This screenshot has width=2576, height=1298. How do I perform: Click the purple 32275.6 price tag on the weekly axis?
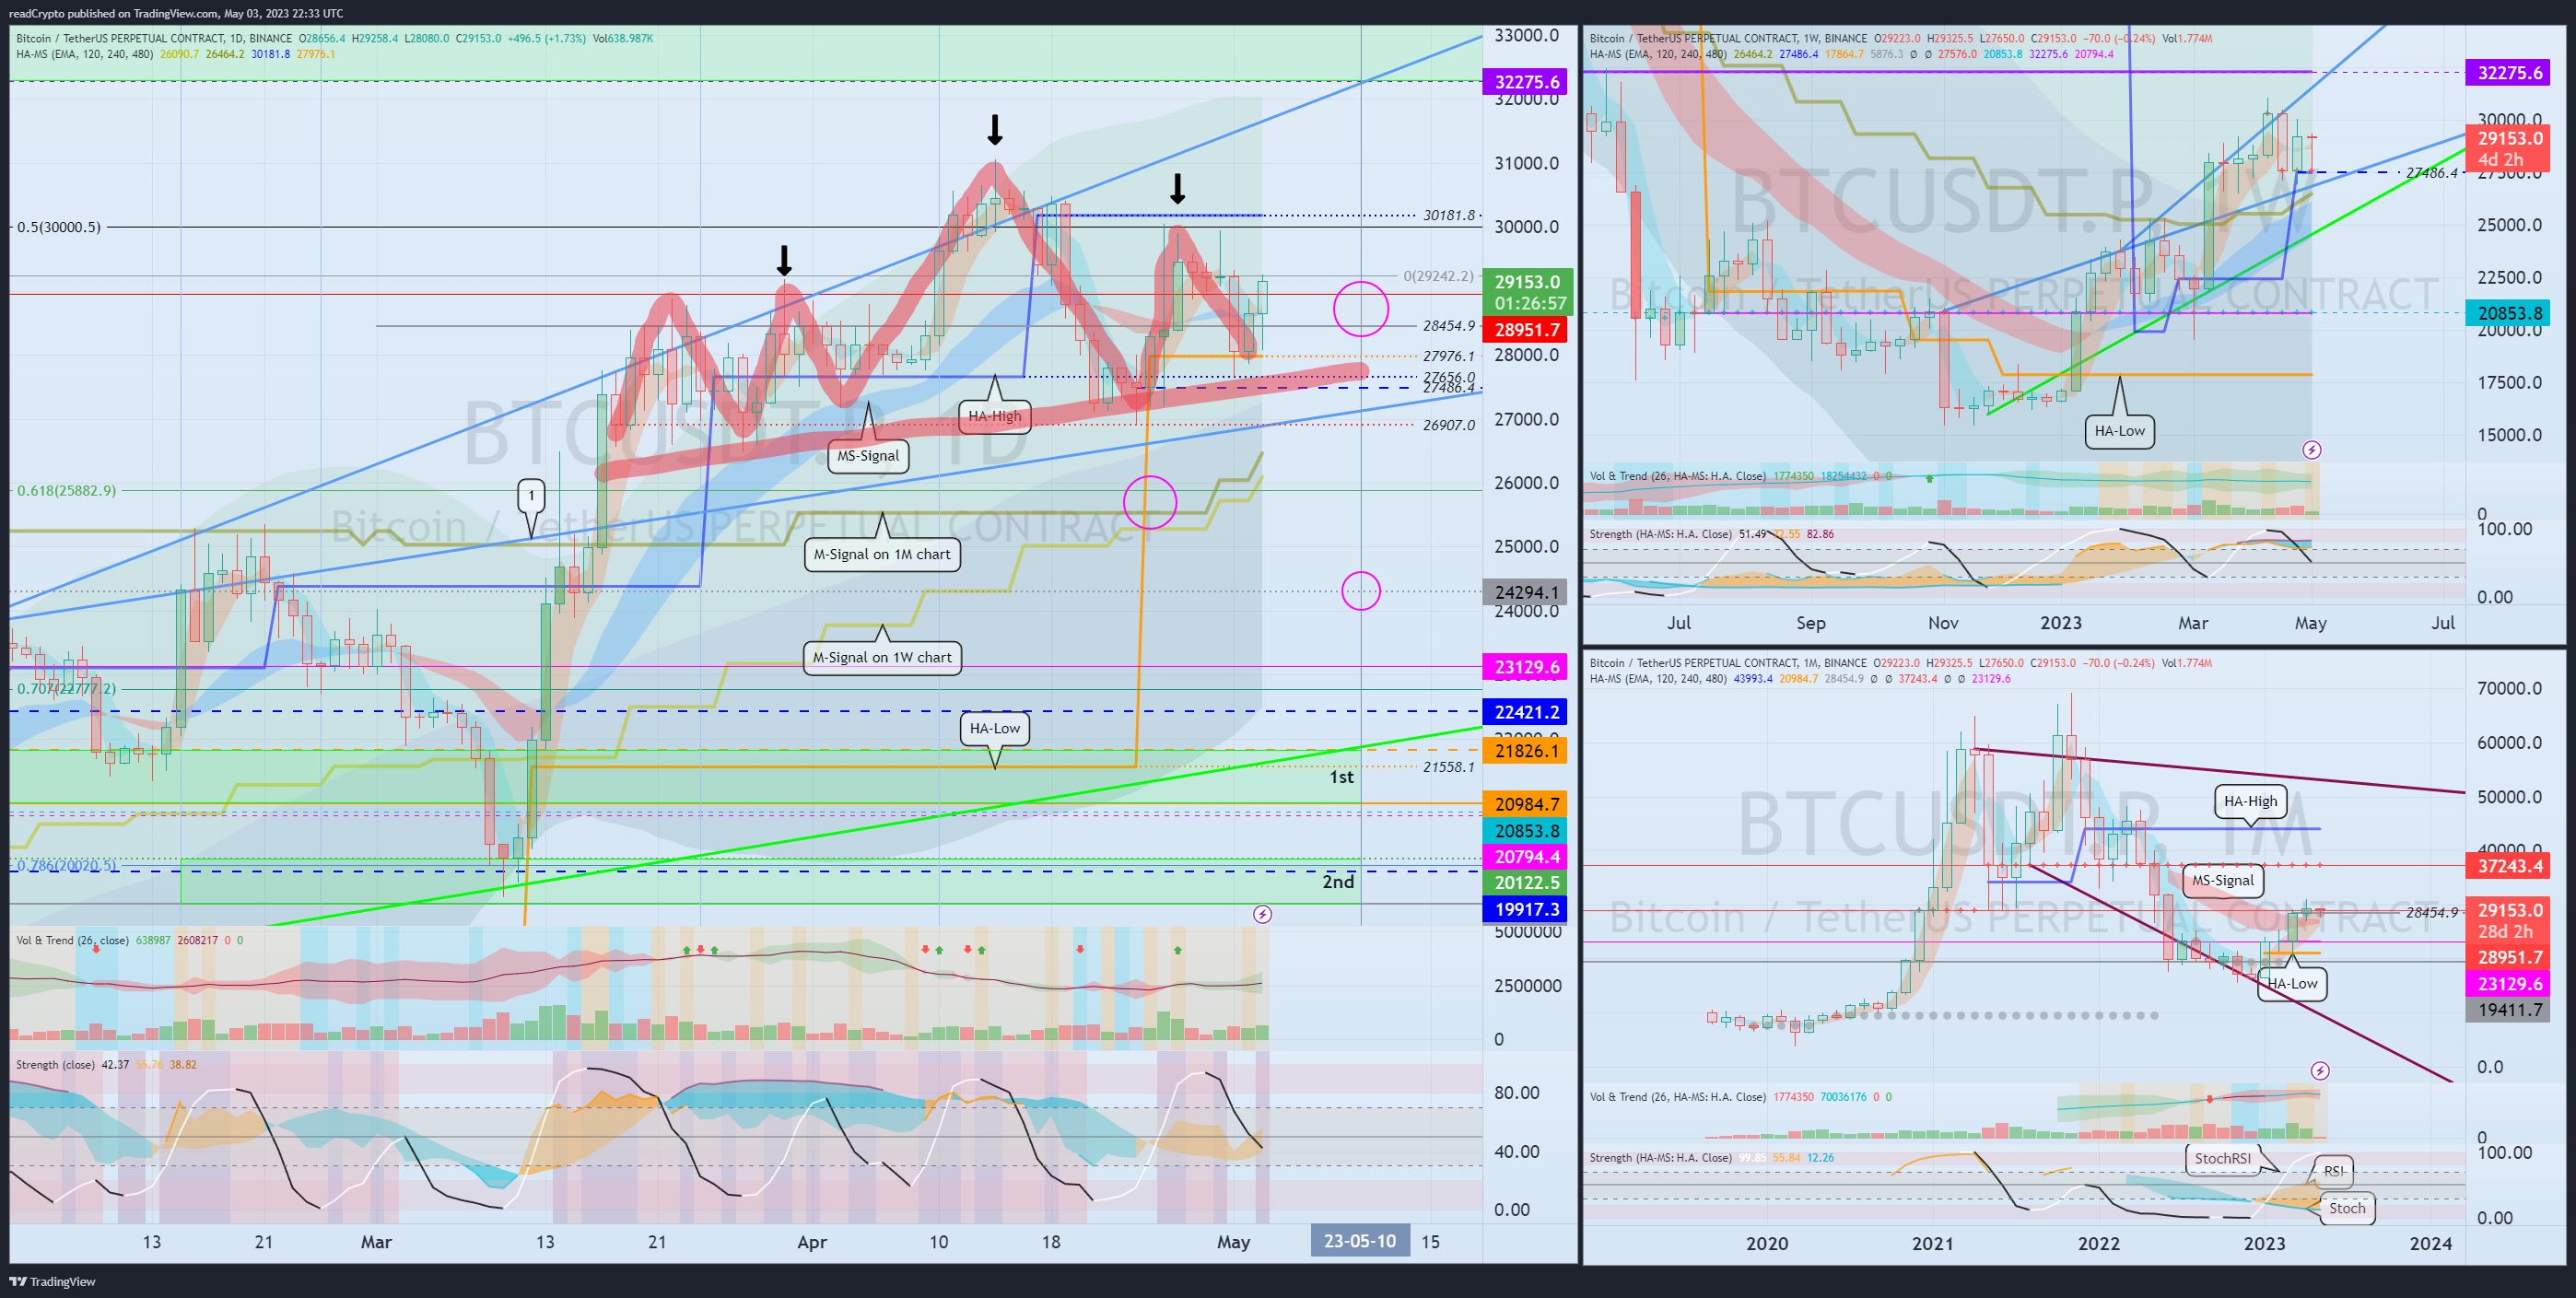point(2509,73)
